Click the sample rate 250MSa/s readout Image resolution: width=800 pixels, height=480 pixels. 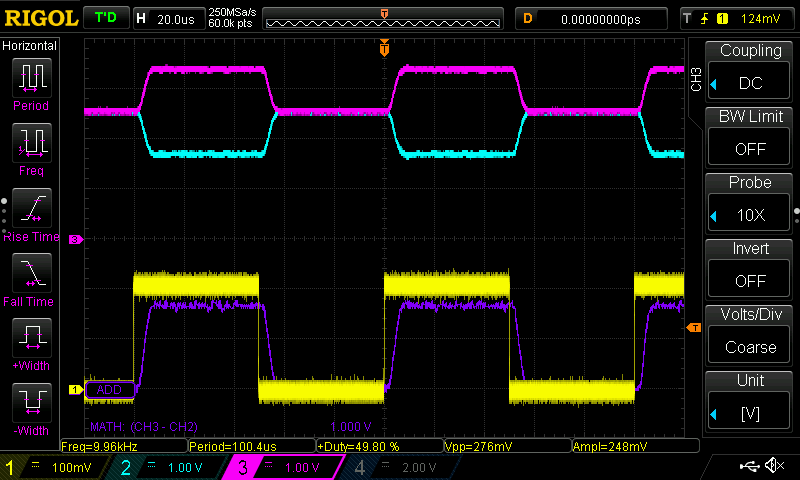[x=232, y=12]
